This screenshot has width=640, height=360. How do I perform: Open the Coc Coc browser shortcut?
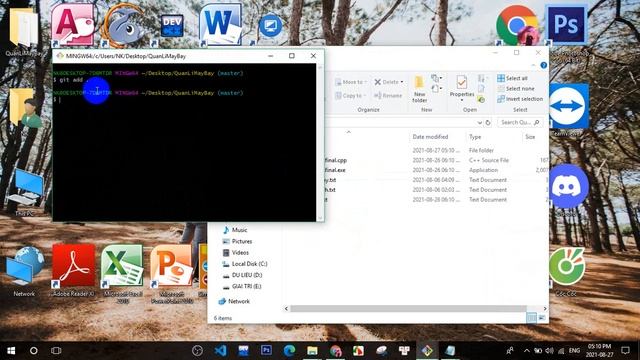tap(567, 266)
